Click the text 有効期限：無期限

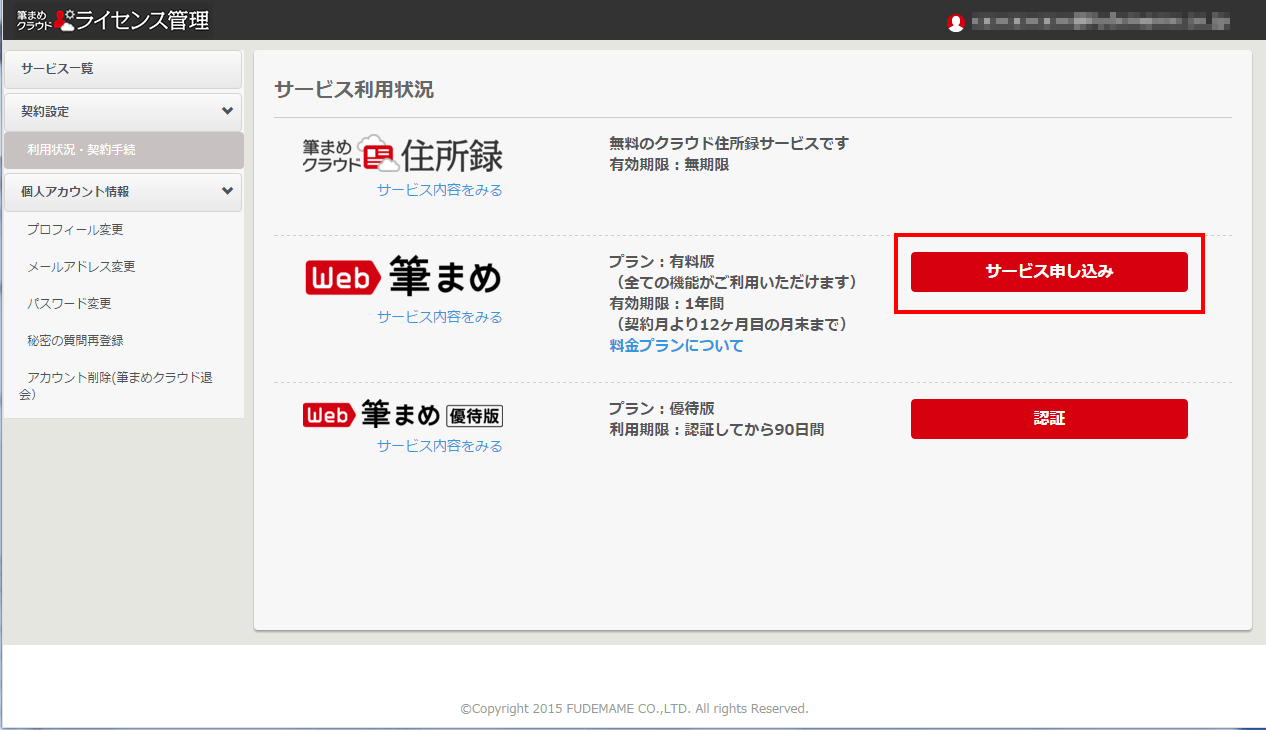tap(669, 164)
